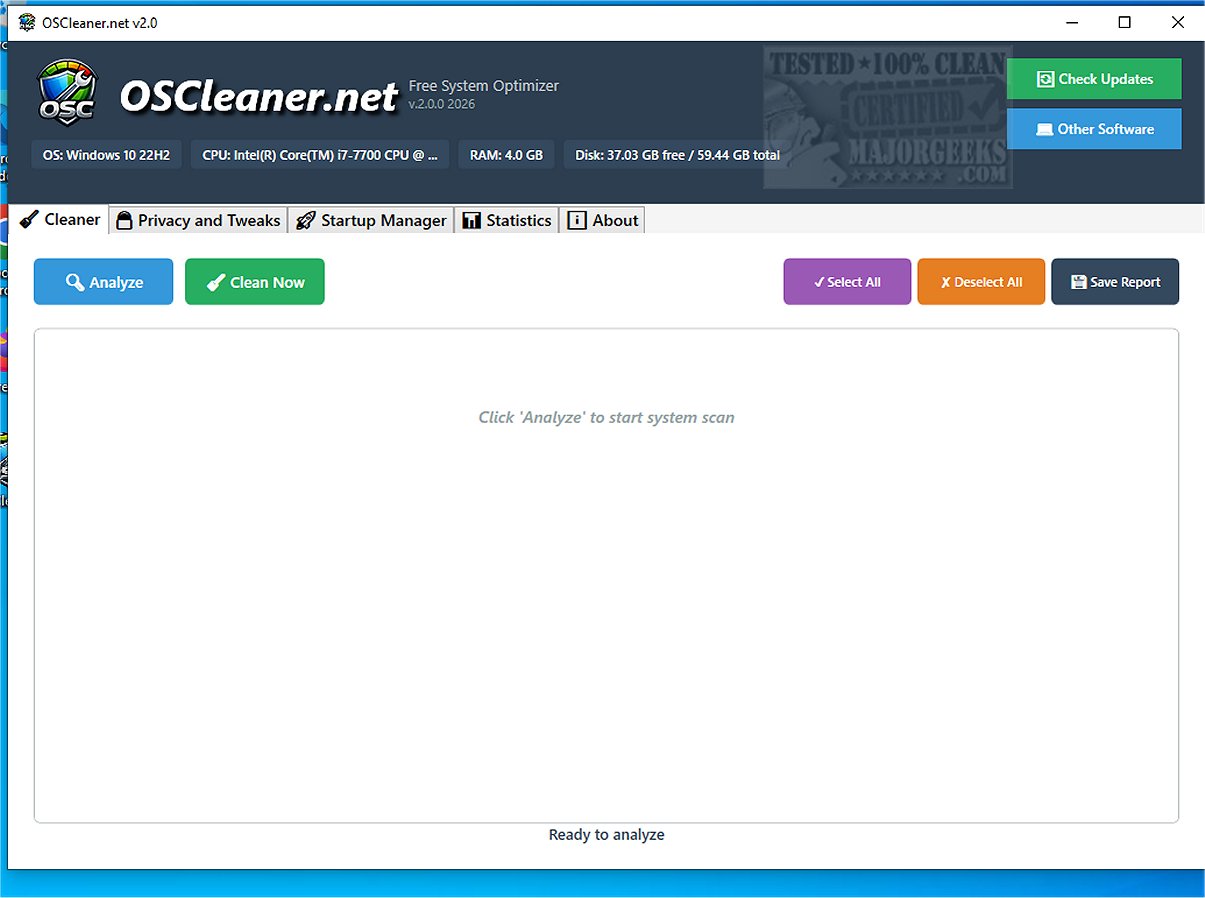
Task: Maximize the OSCleaner window
Action: point(1125,22)
